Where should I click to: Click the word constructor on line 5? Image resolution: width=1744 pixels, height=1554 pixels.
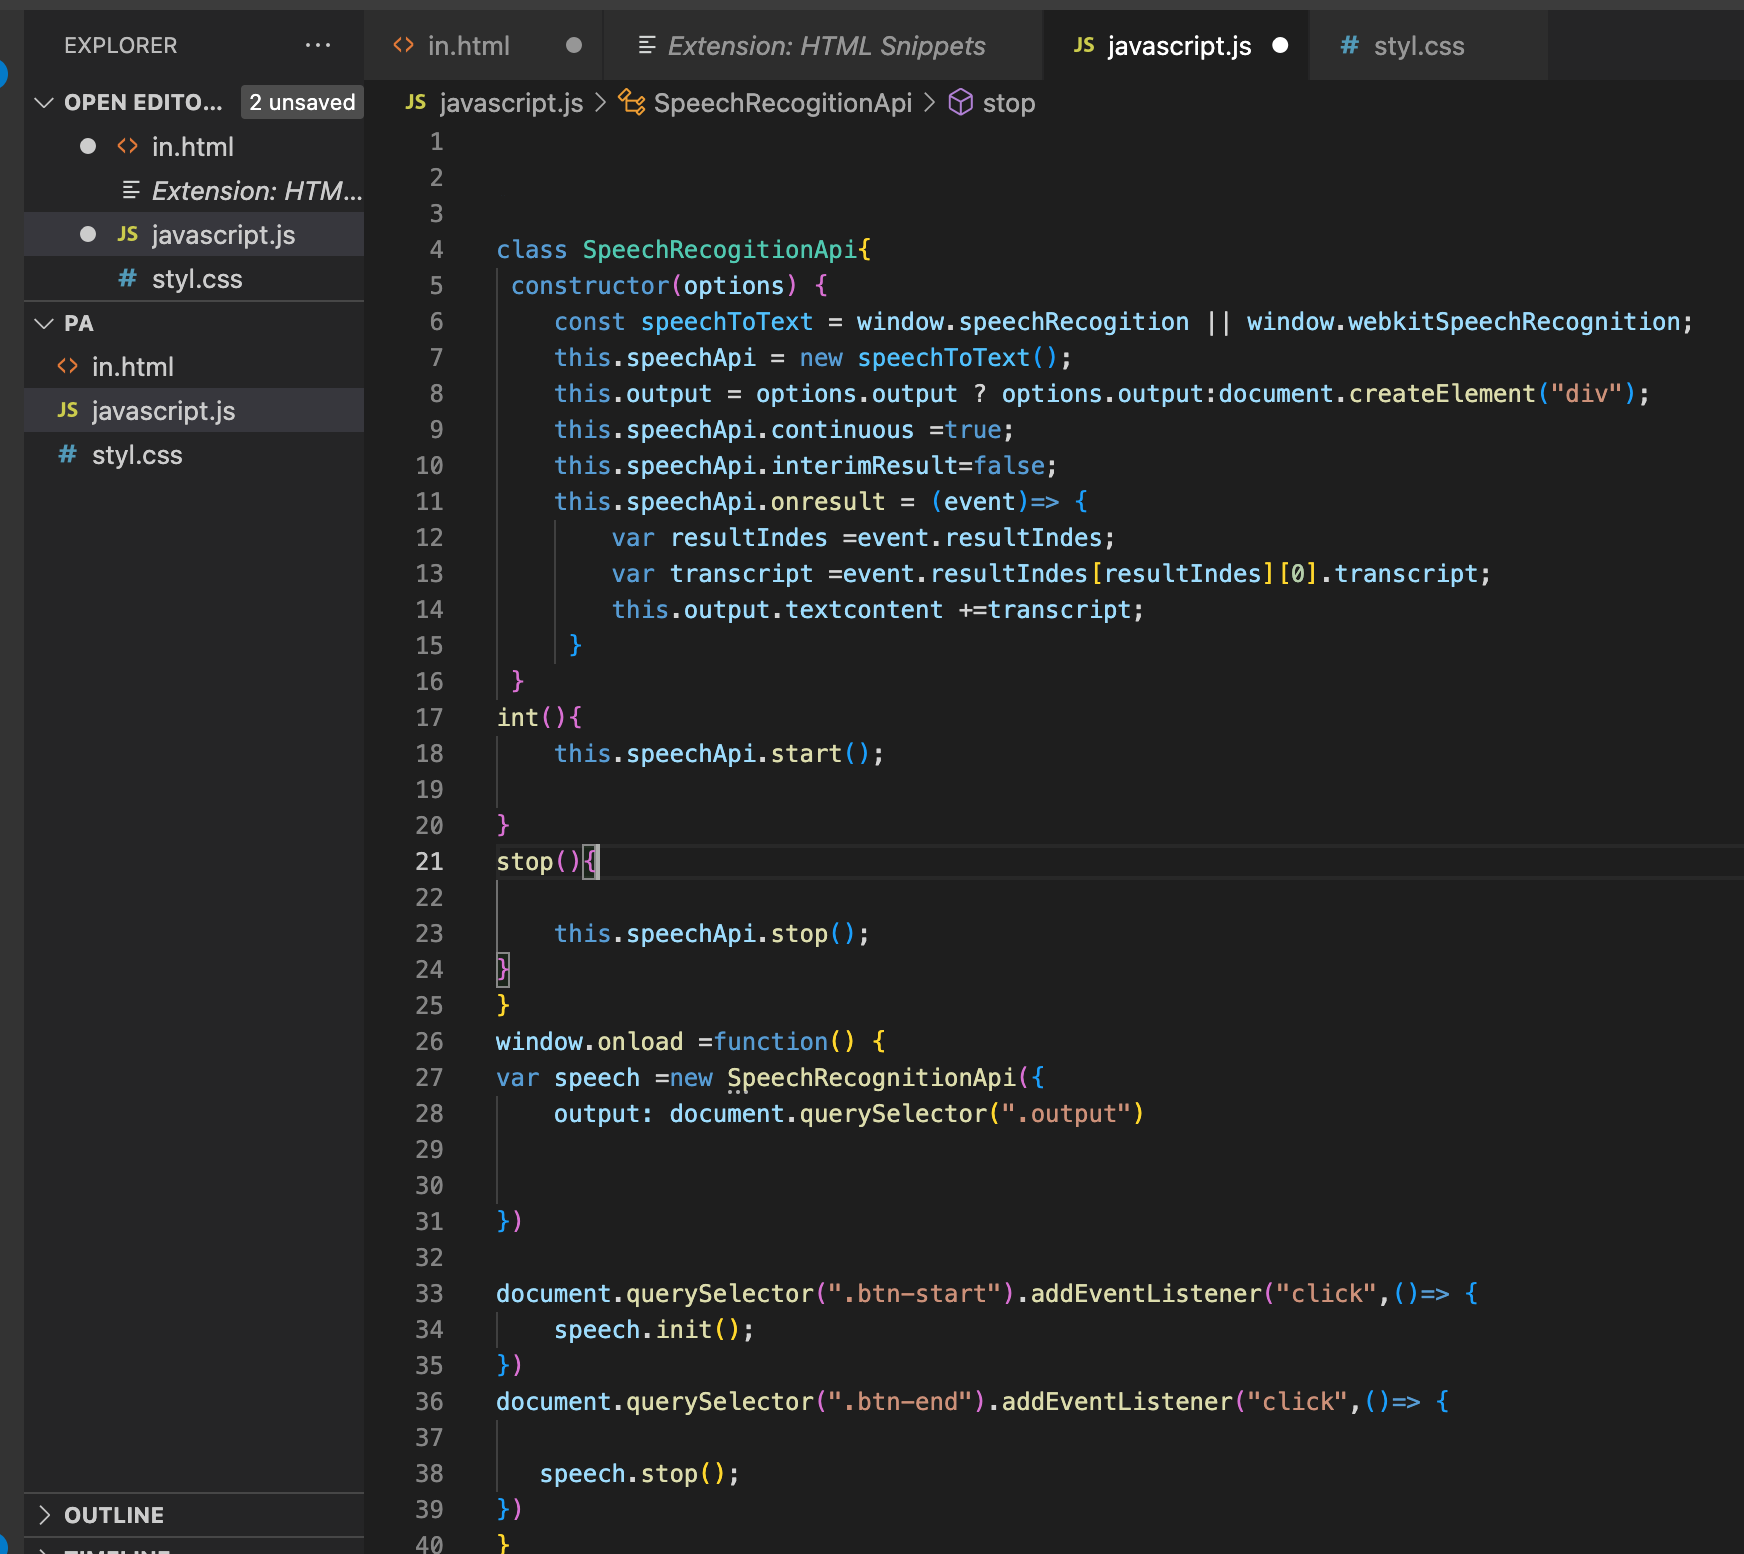(590, 285)
